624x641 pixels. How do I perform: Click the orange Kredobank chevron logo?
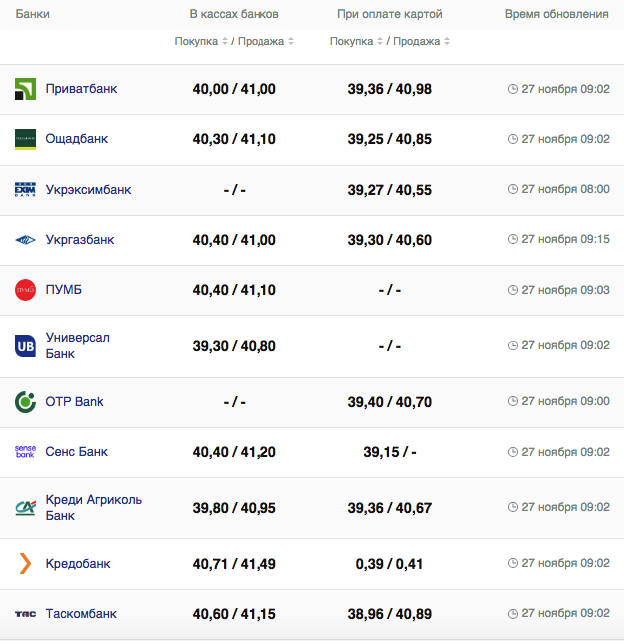pyautogui.click(x=25, y=564)
